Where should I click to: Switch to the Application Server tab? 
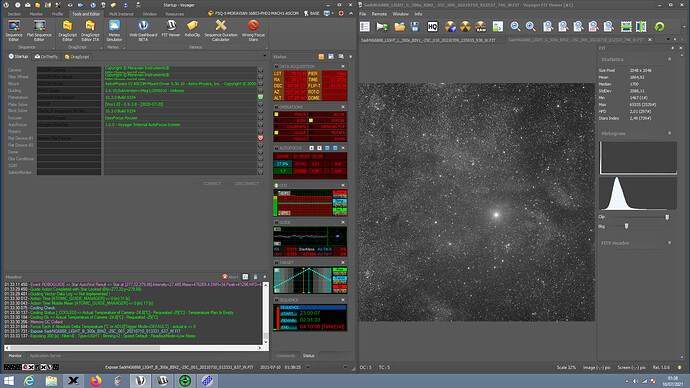click(x=45, y=355)
